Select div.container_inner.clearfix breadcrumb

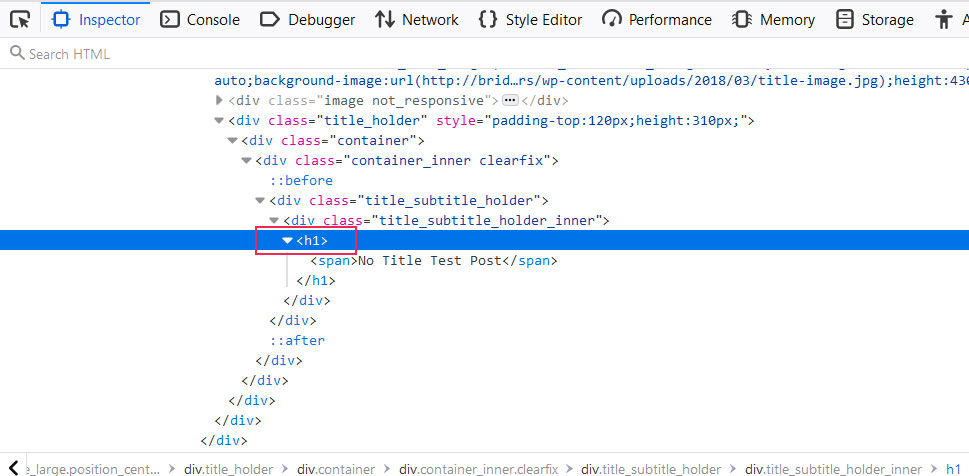478,468
